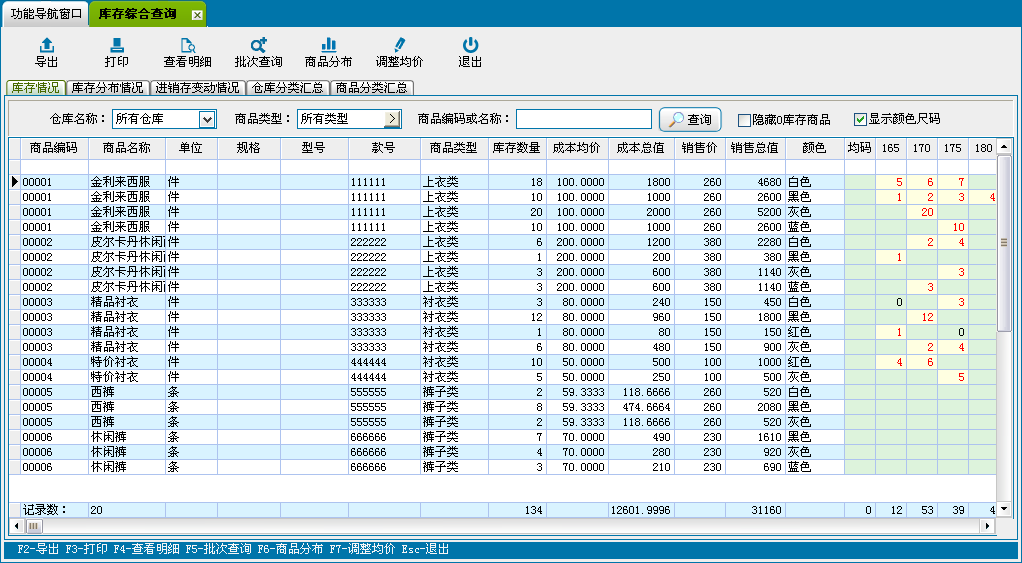Click the filter cell under 商品名称
The image size is (1022, 563).
point(126,167)
